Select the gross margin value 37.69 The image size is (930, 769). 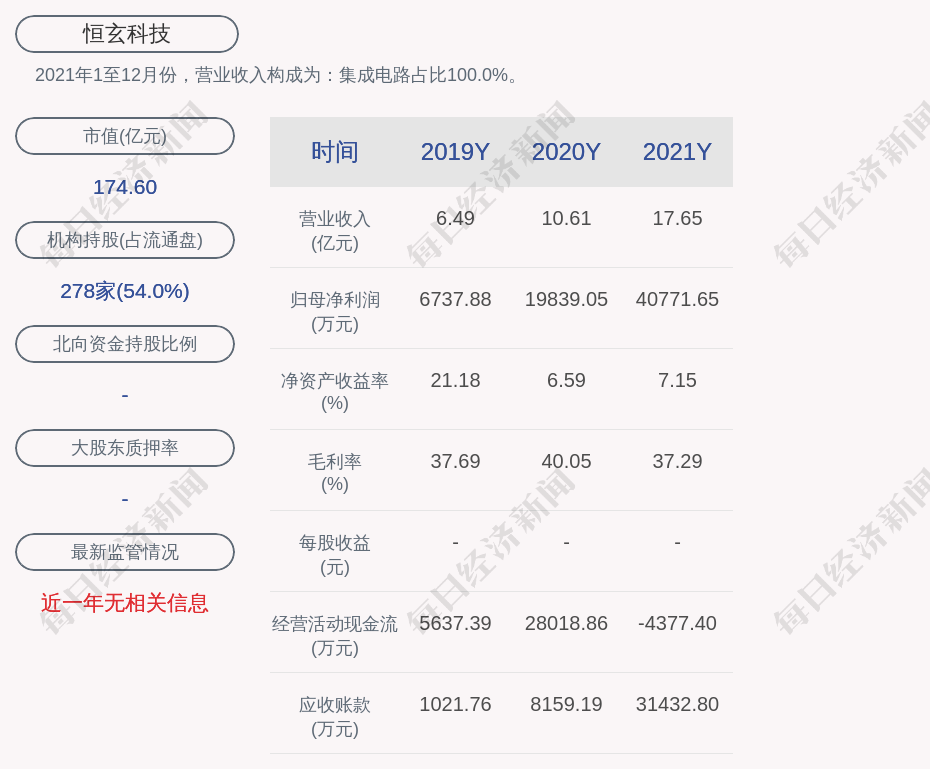[455, 461]
